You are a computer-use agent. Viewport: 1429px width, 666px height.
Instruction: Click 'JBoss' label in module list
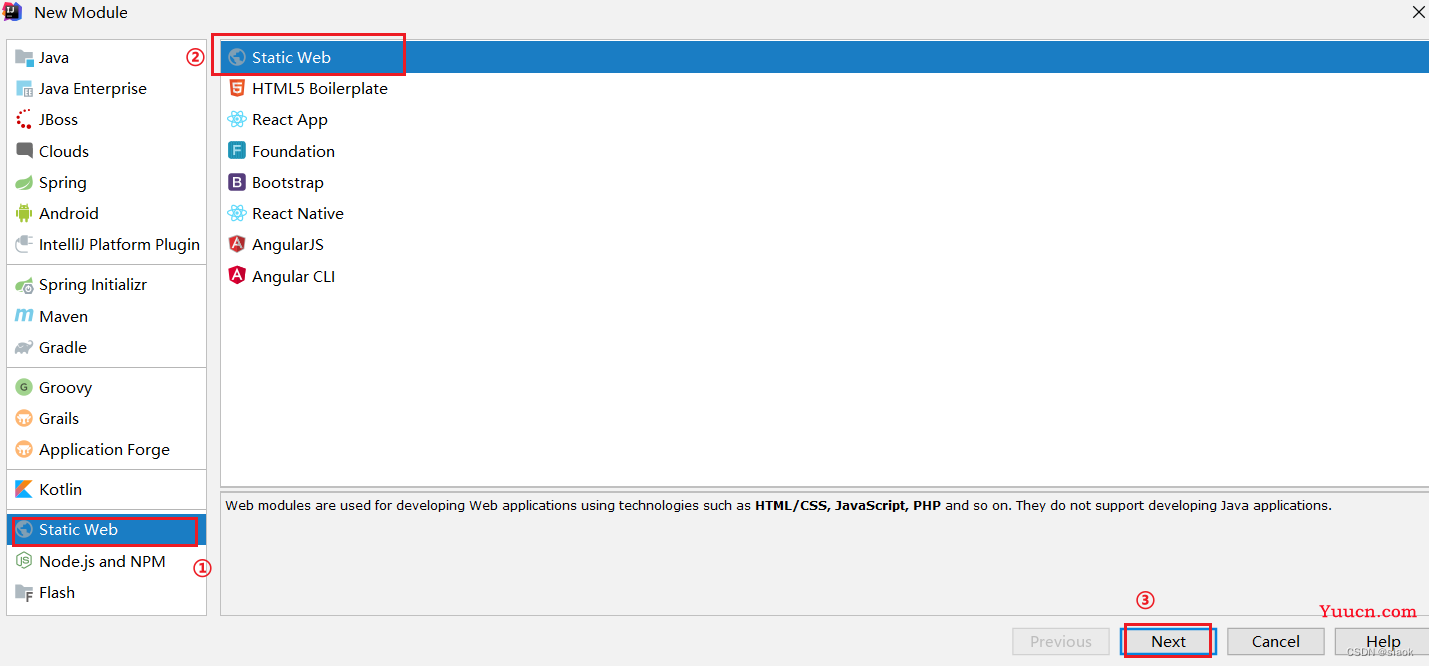point(59,119)
